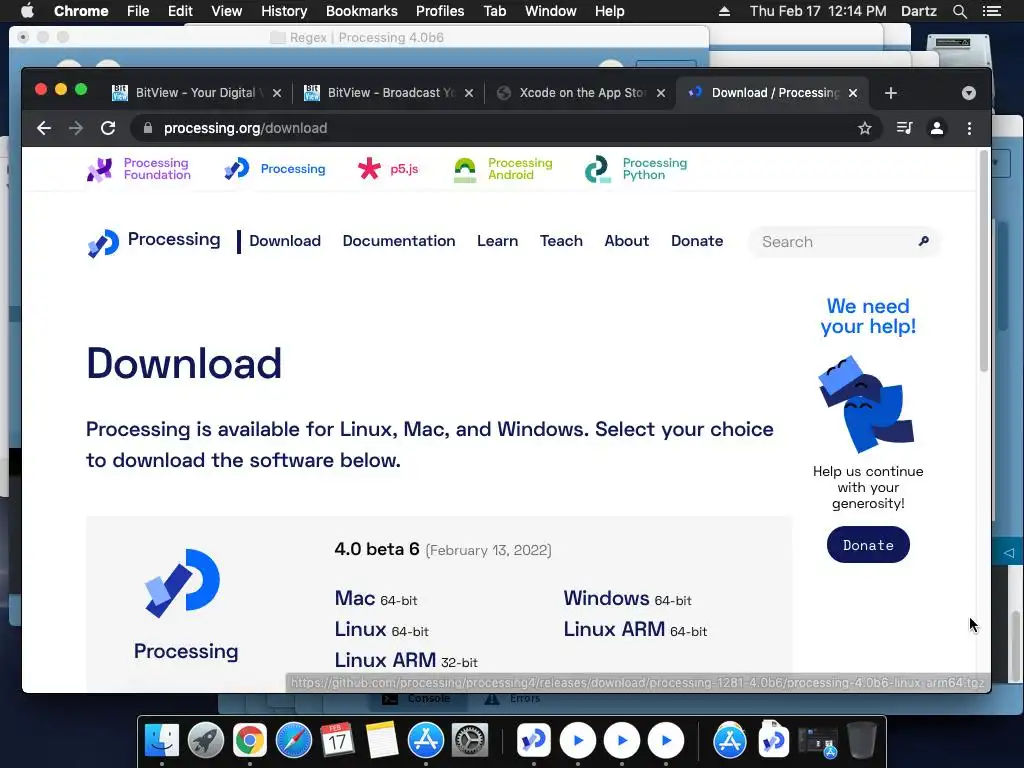Open the About nav item
This screenshot has width=1024, height=768.
(x=627, y=241)
